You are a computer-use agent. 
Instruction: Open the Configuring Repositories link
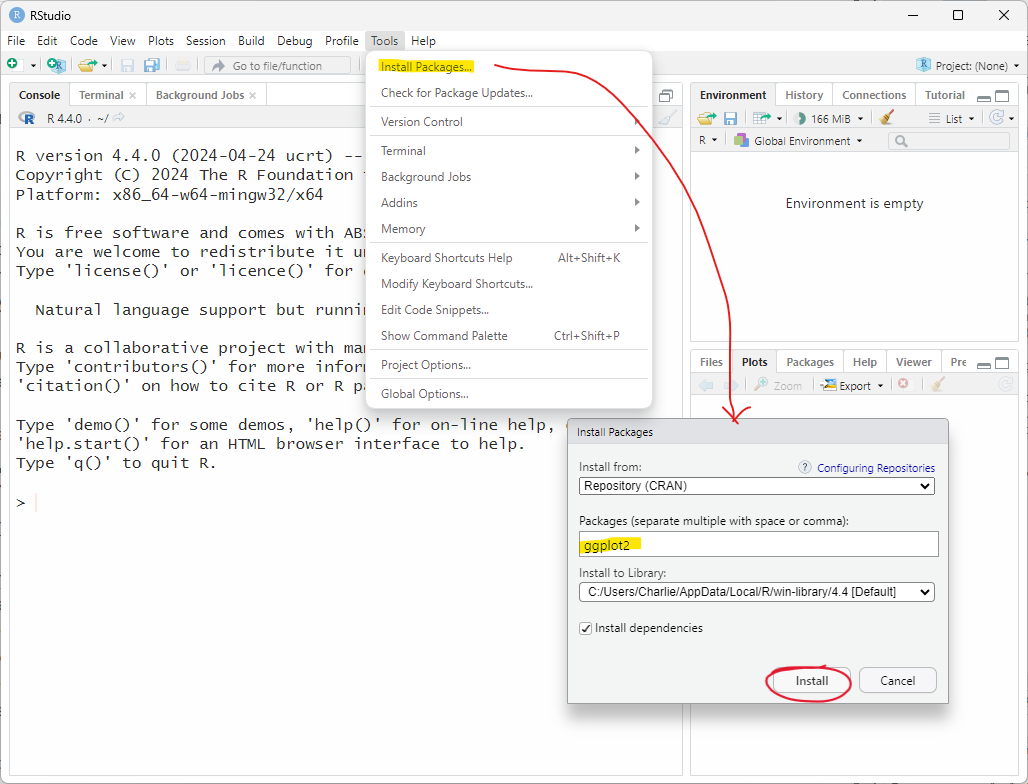click(x=875, y=468)
